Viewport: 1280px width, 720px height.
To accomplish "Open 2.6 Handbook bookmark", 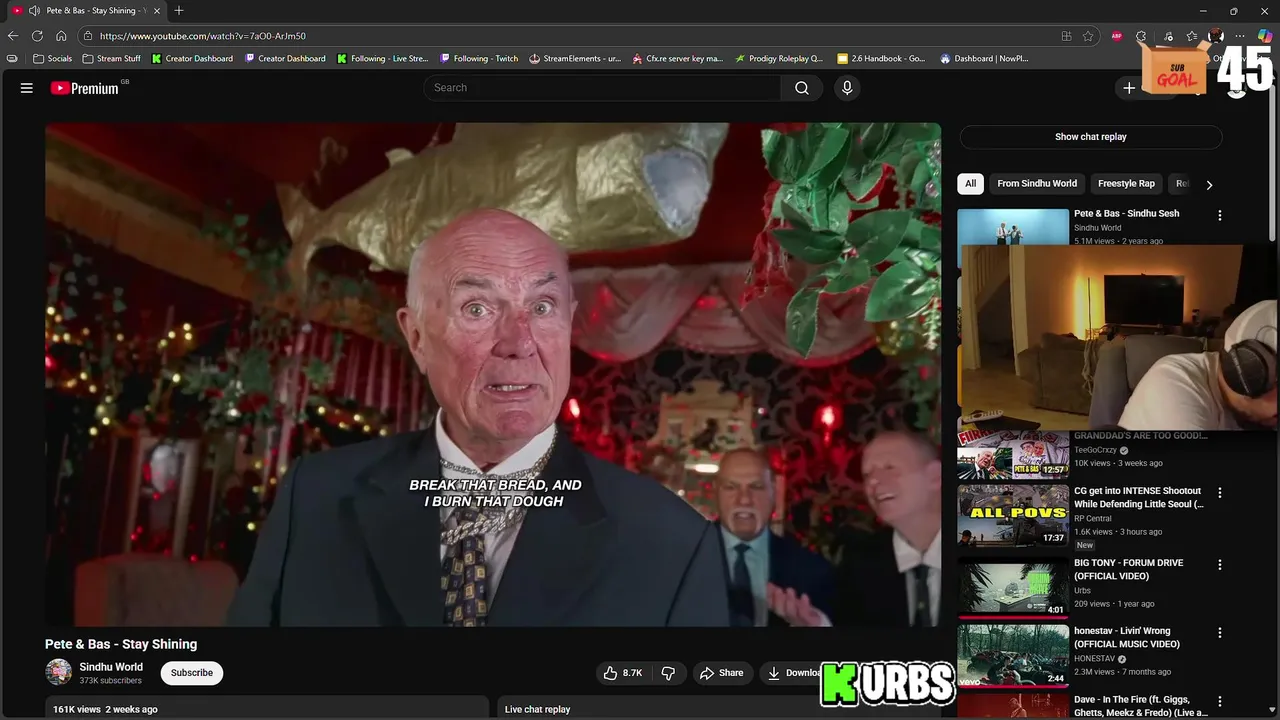I will 882,59.
